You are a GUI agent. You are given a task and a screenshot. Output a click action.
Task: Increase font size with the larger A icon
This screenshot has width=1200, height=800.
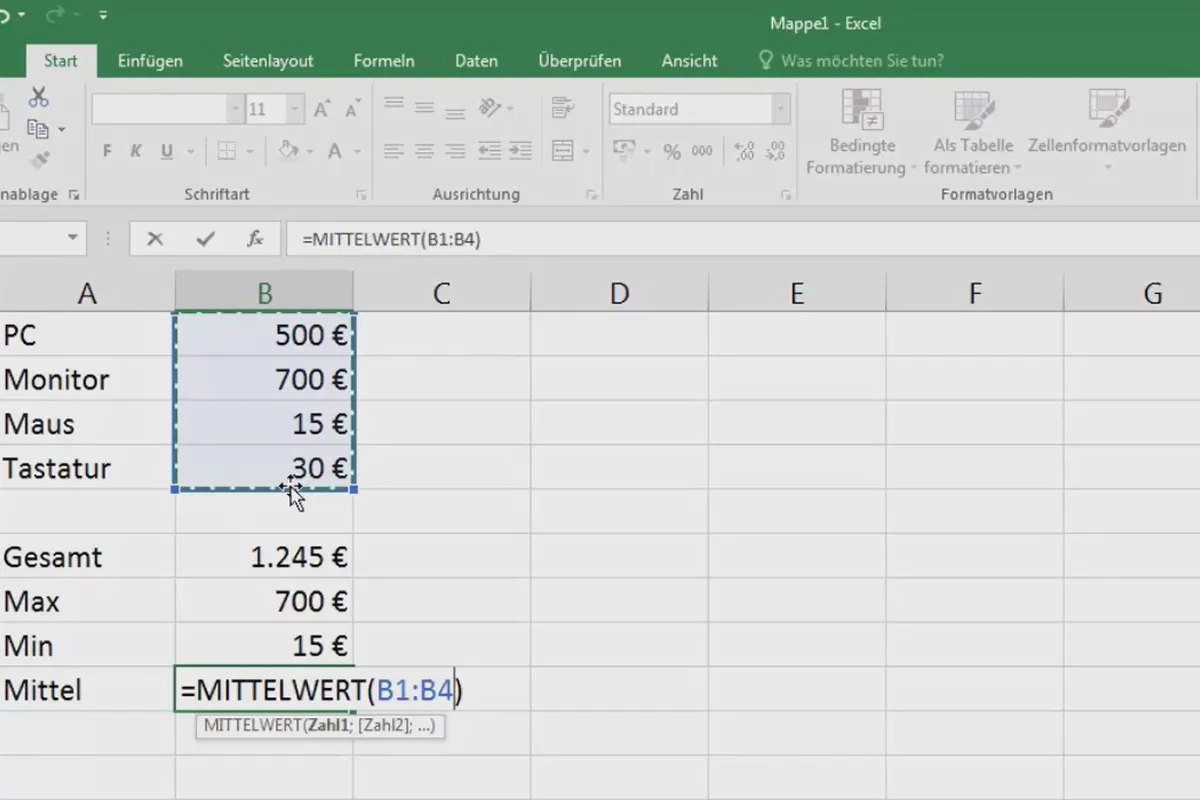pyautogui.click(x=322, y=109)
